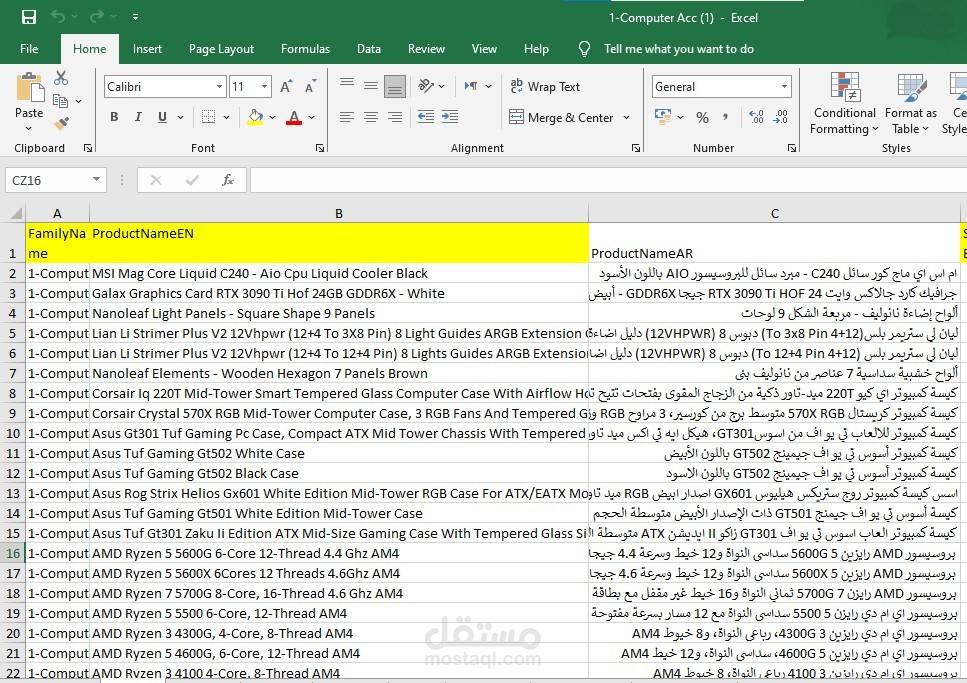
Task: Click the Paste clipboard icon
Action: (30, 88)
